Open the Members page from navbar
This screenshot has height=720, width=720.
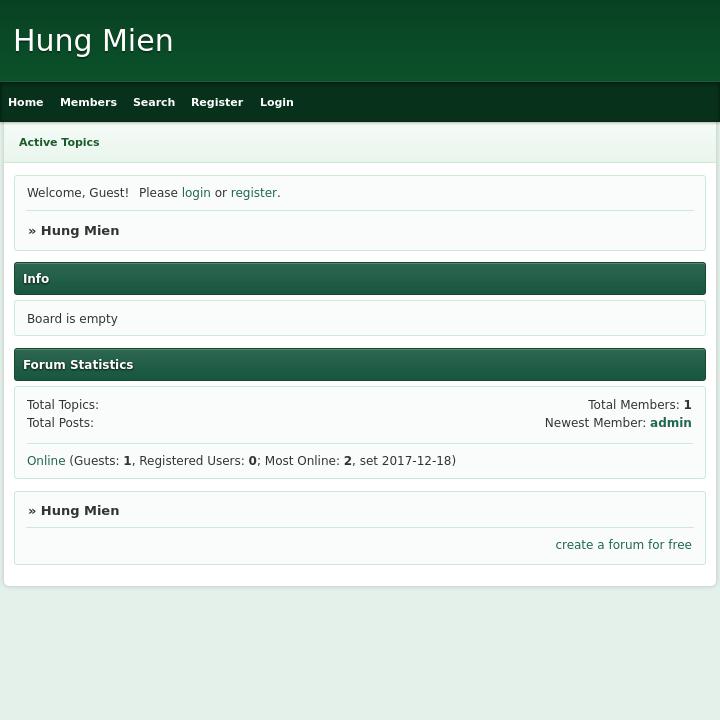pos(88,102)
